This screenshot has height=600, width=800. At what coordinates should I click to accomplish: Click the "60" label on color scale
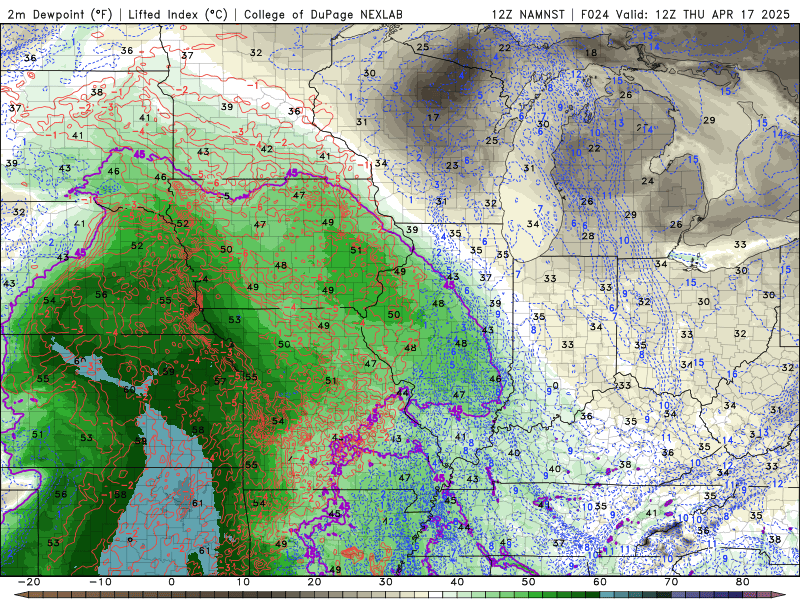[600, 582]
